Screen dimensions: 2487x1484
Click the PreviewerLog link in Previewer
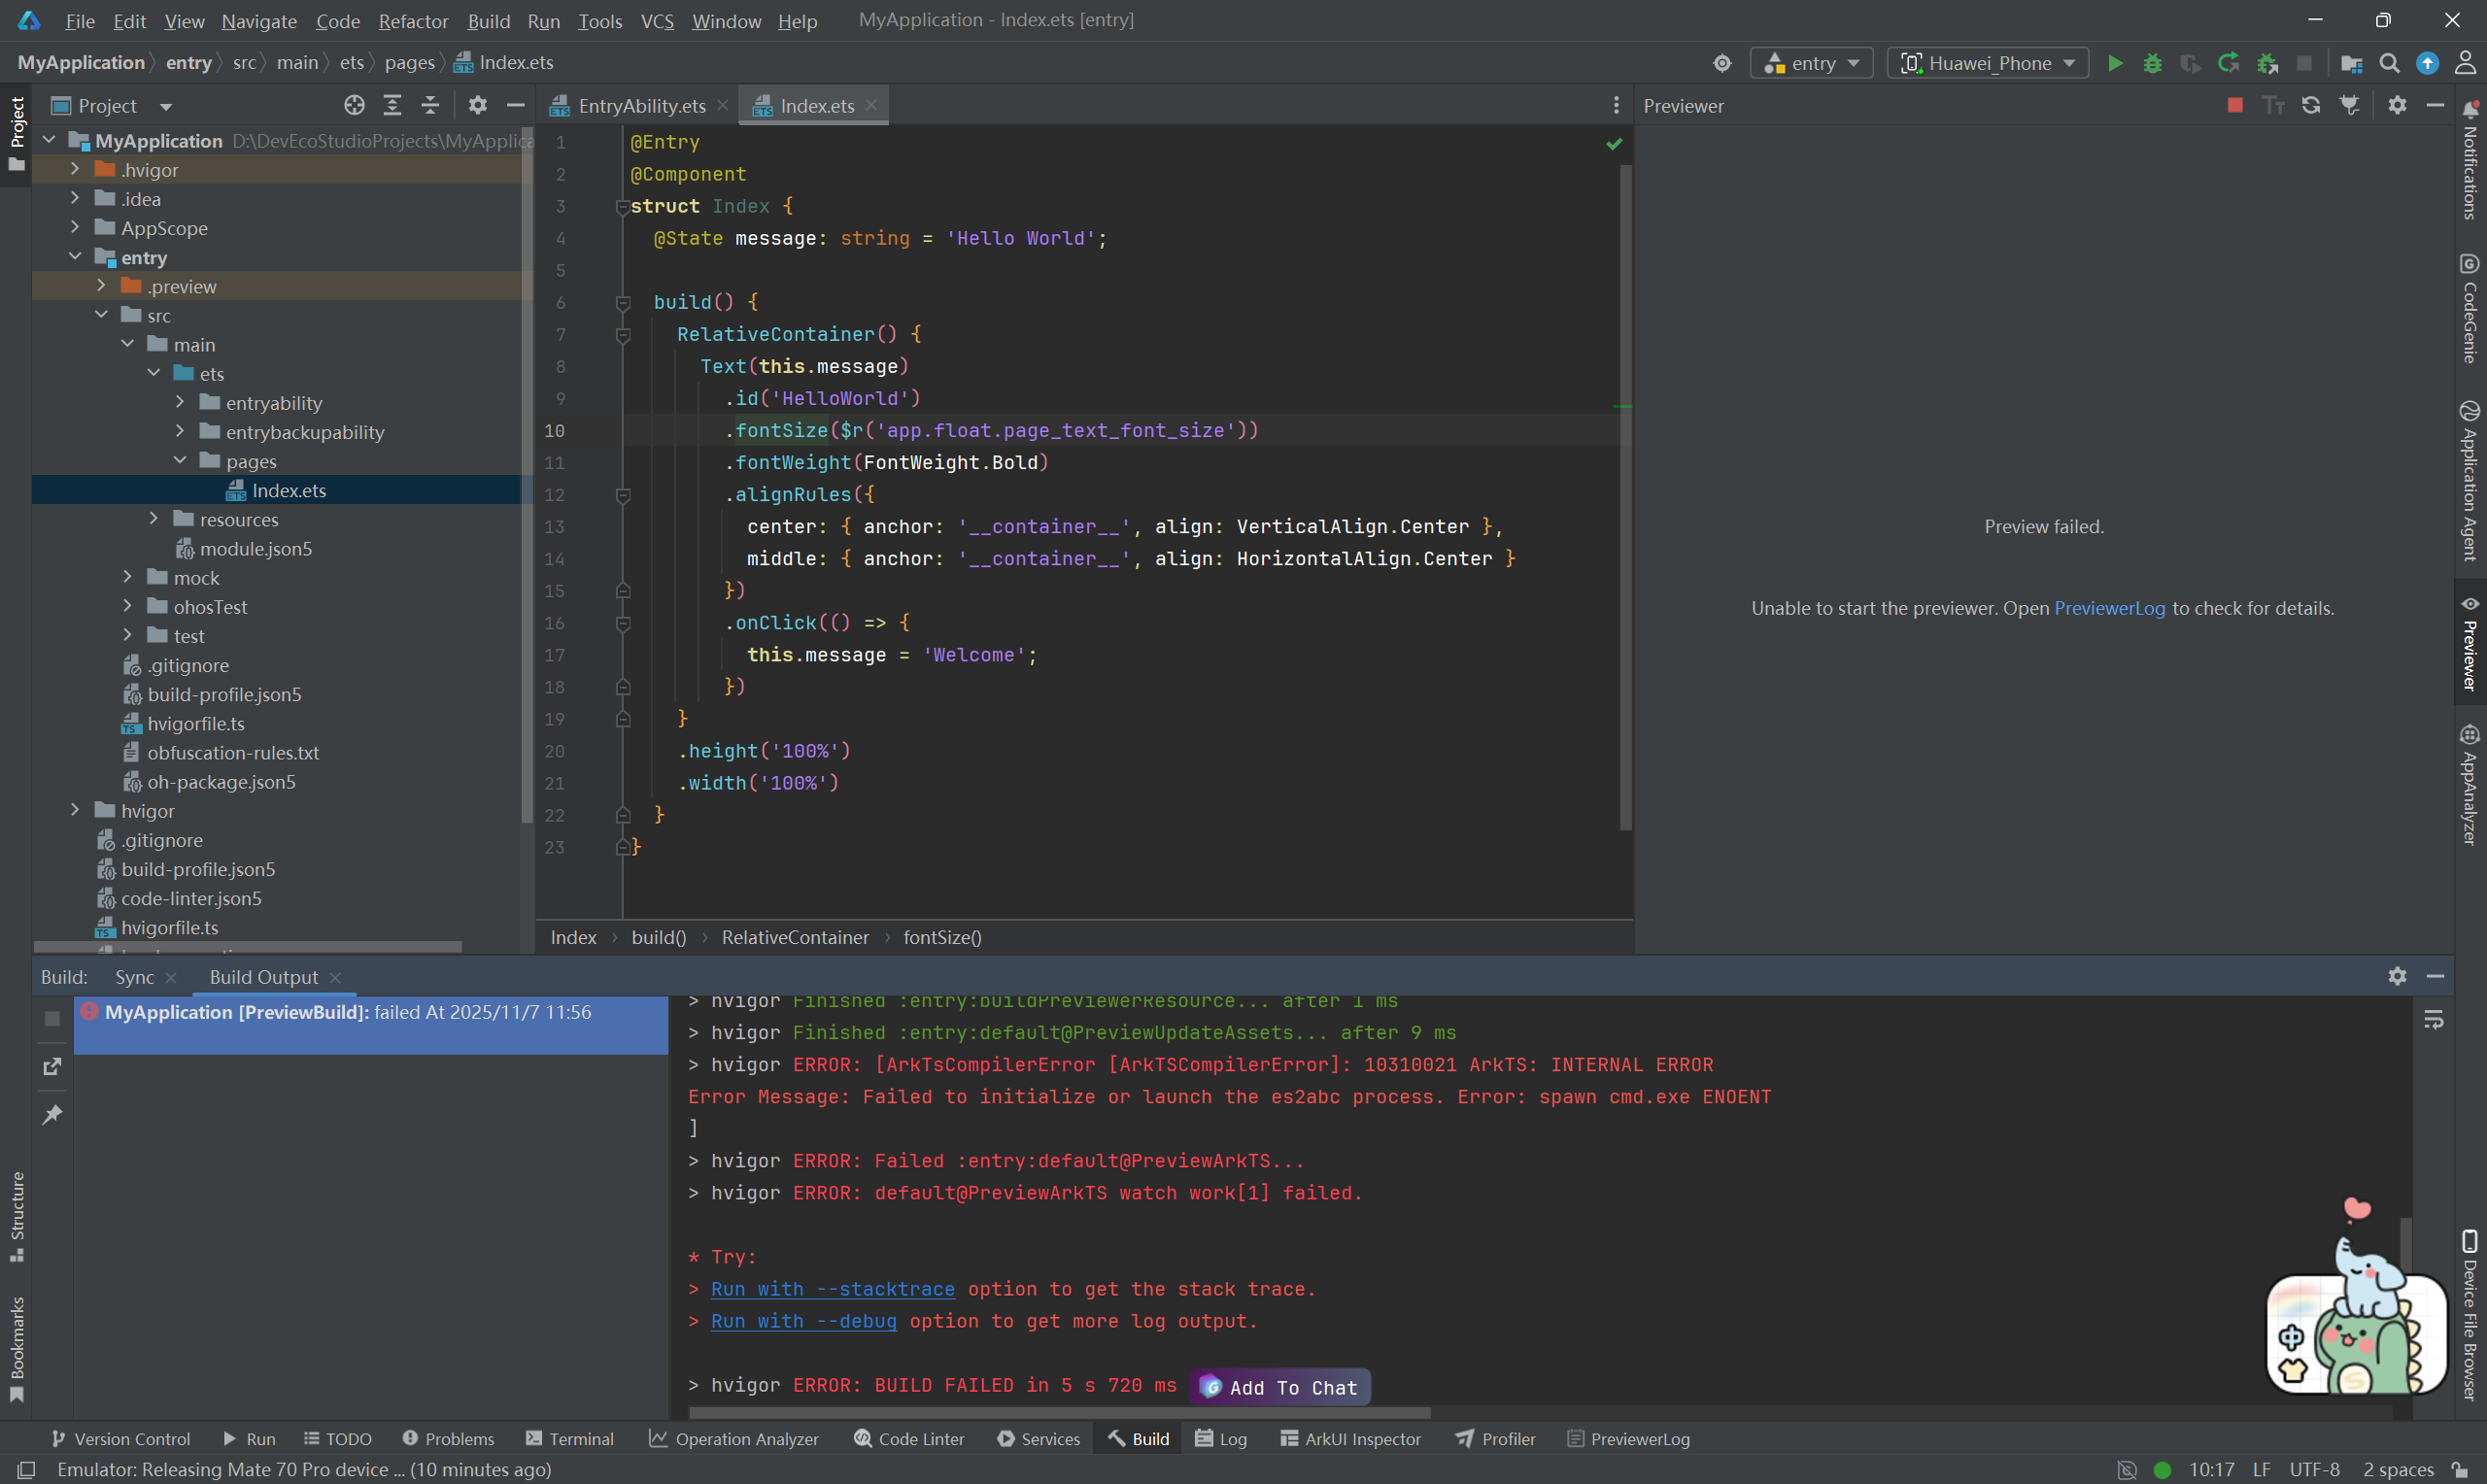(x=2108, y=608)
